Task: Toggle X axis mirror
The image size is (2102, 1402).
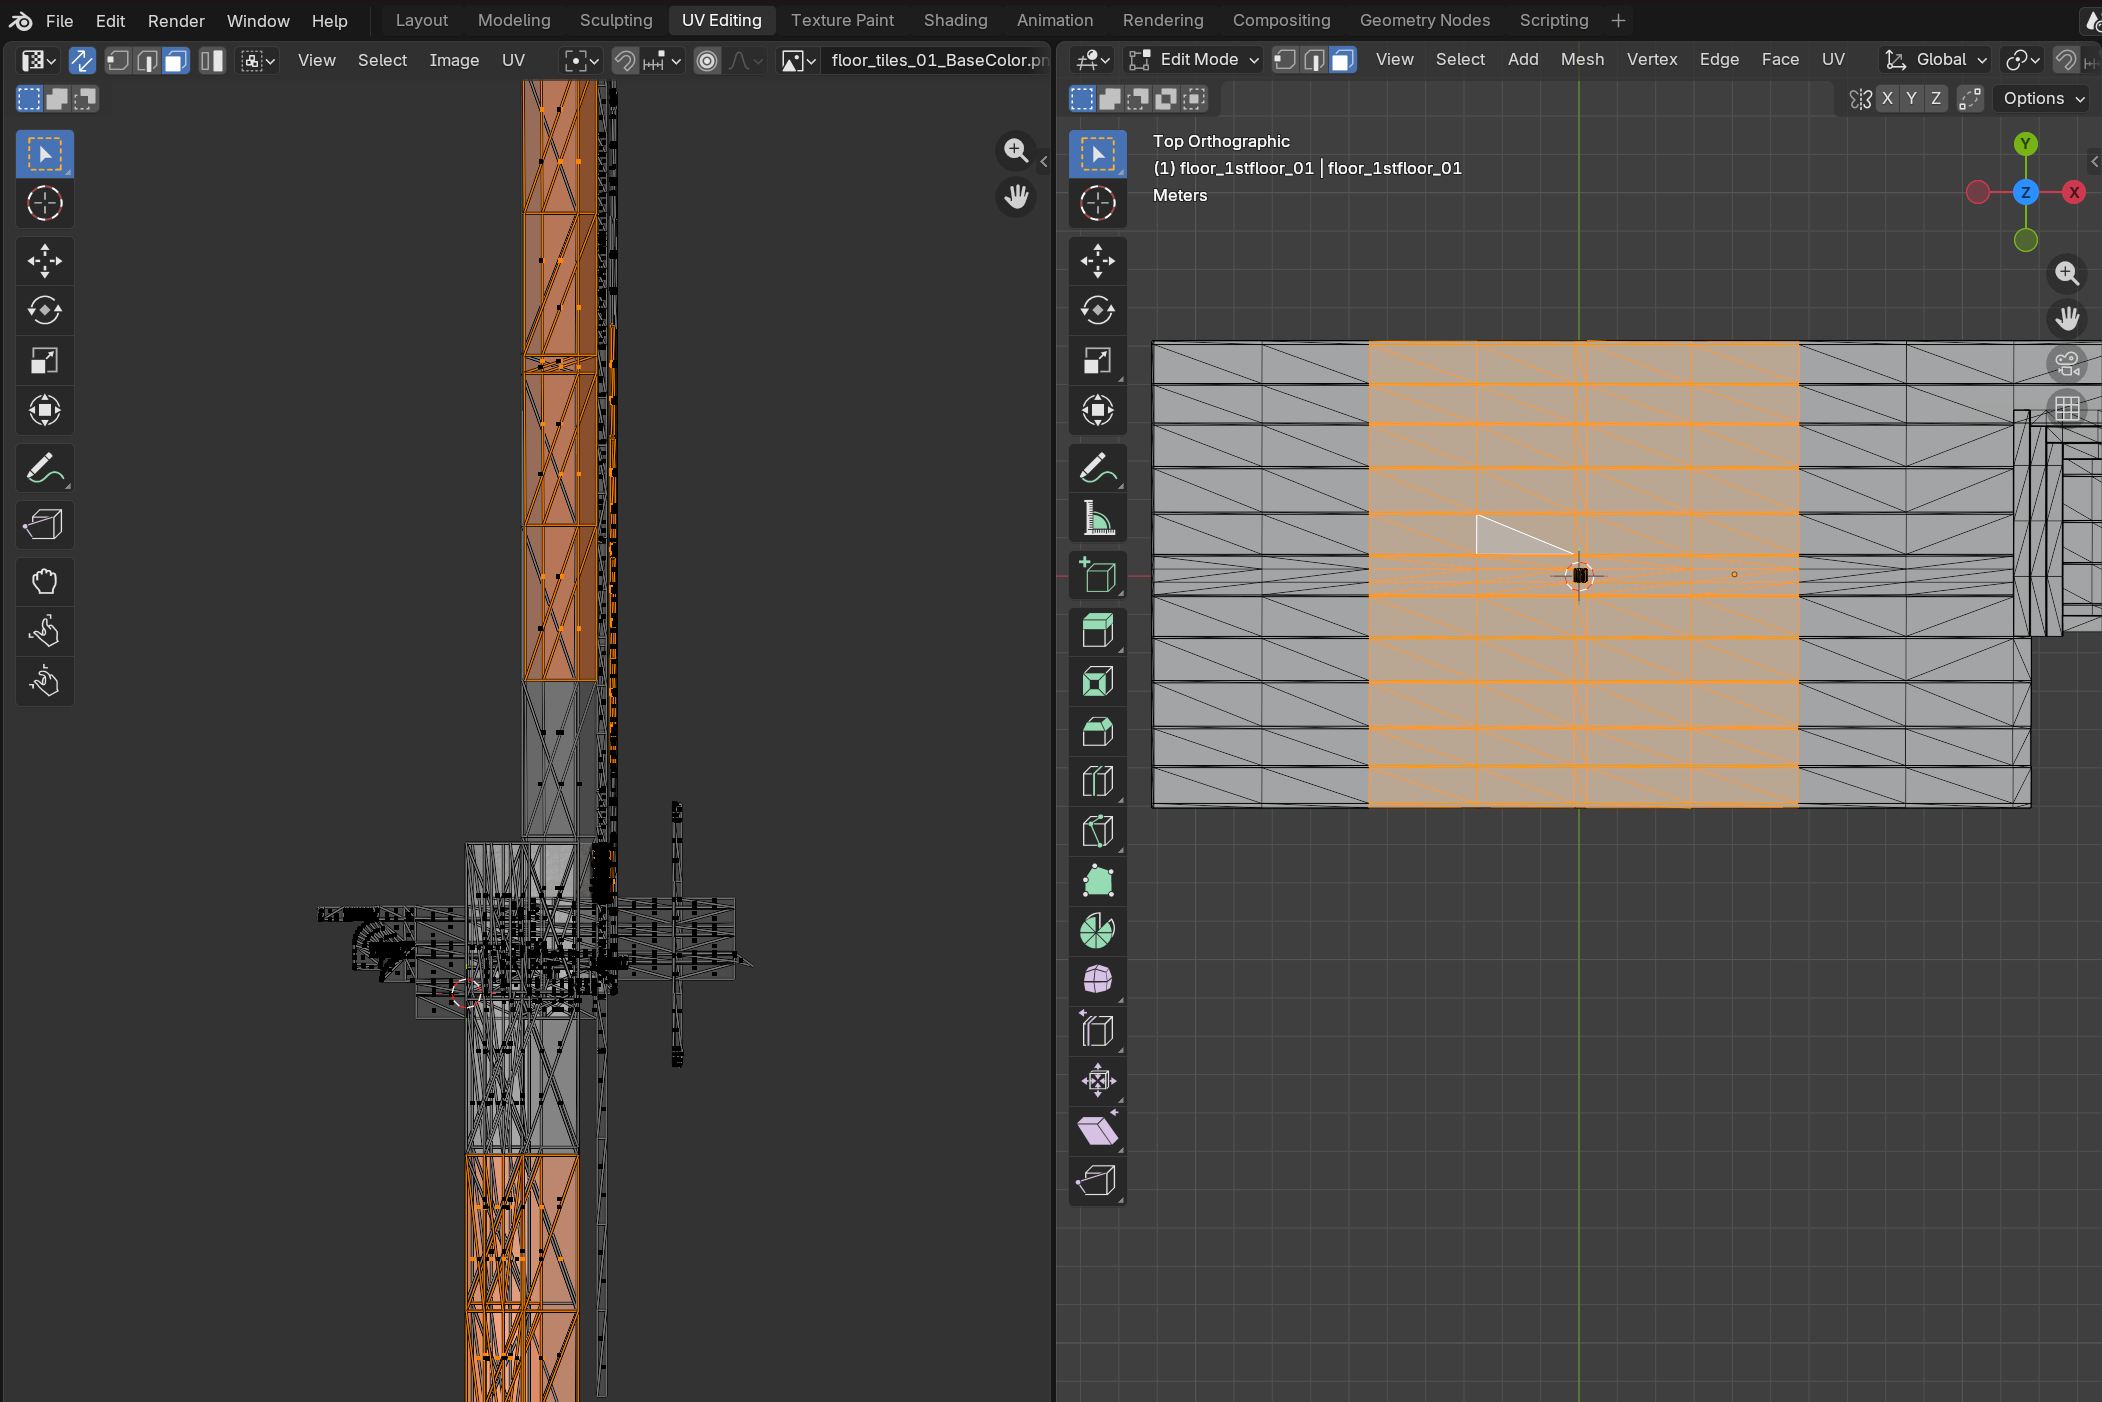Action: tap(1887, 98)
